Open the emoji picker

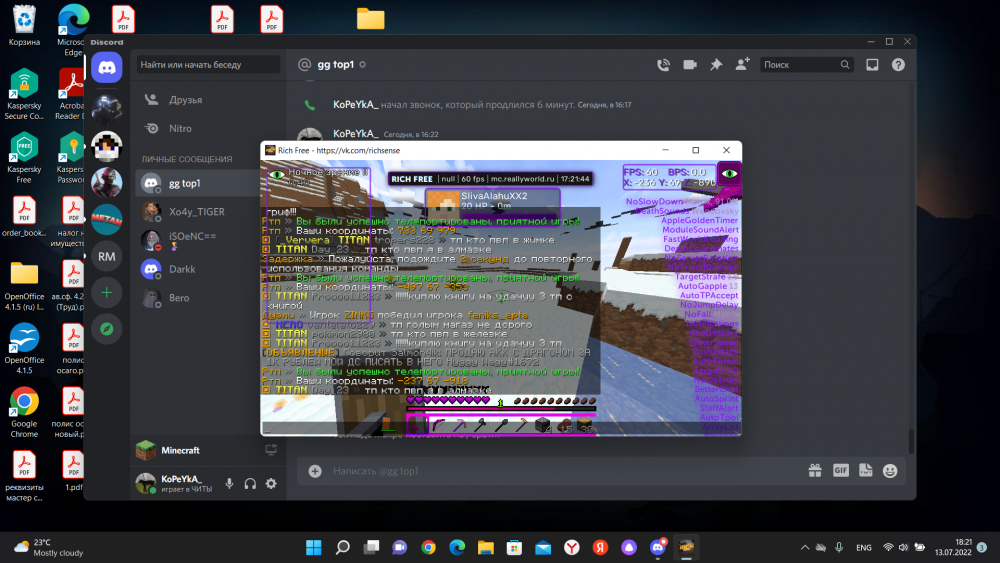(890, 471)
